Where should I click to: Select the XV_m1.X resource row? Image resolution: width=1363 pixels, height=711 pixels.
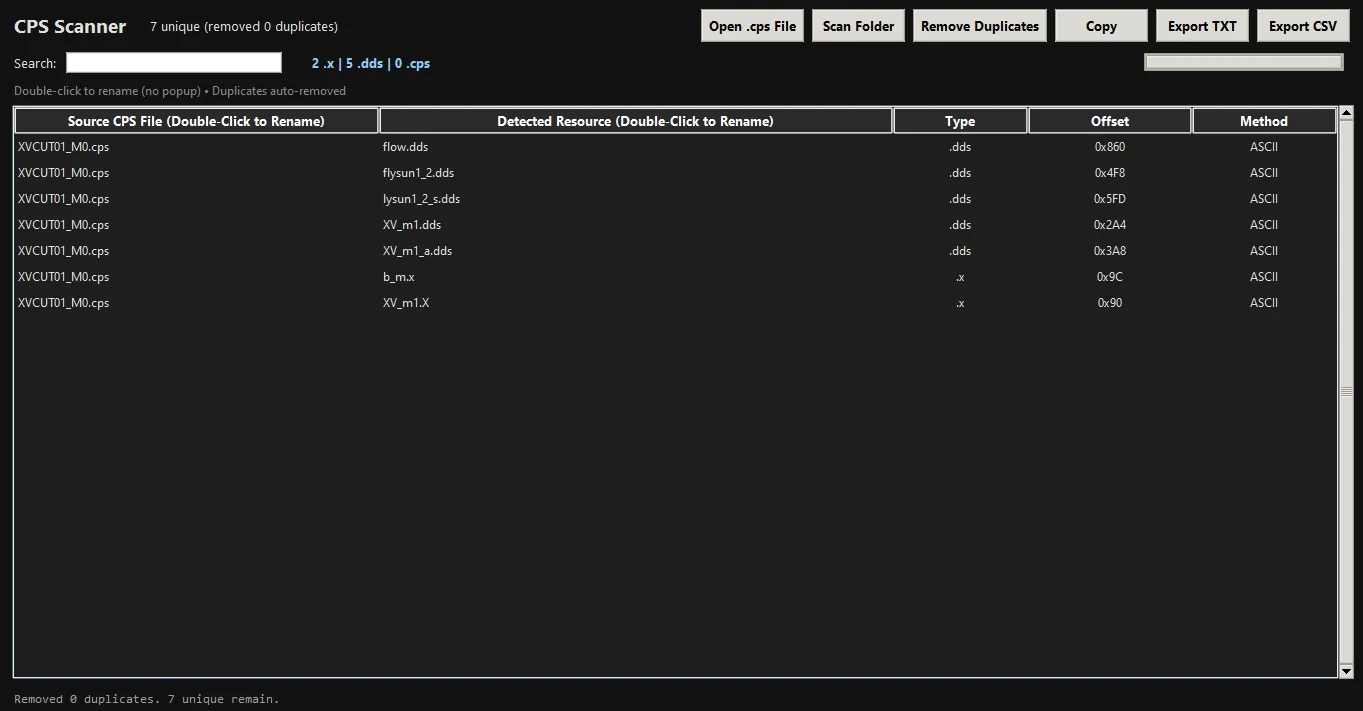tap(675, 303)
